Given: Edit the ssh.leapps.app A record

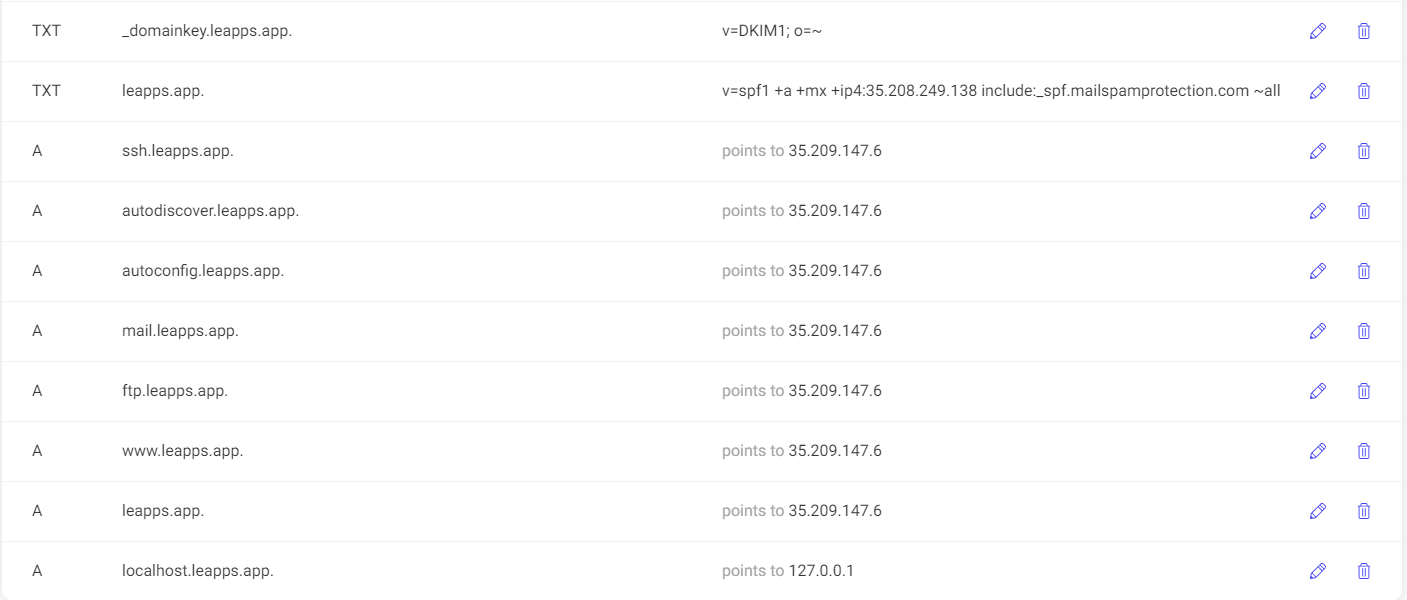Looking at the screenshot, I should click(1318, 151).
